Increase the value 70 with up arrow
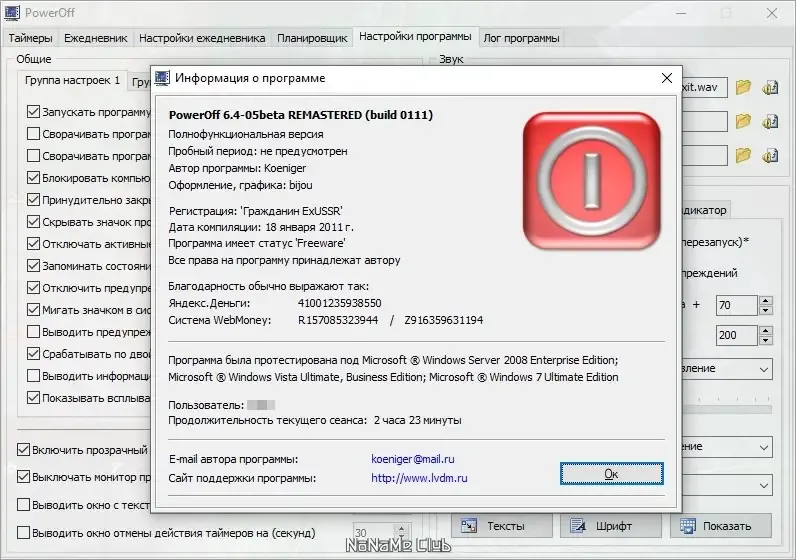The image size is (796, 560). point(766,300)
